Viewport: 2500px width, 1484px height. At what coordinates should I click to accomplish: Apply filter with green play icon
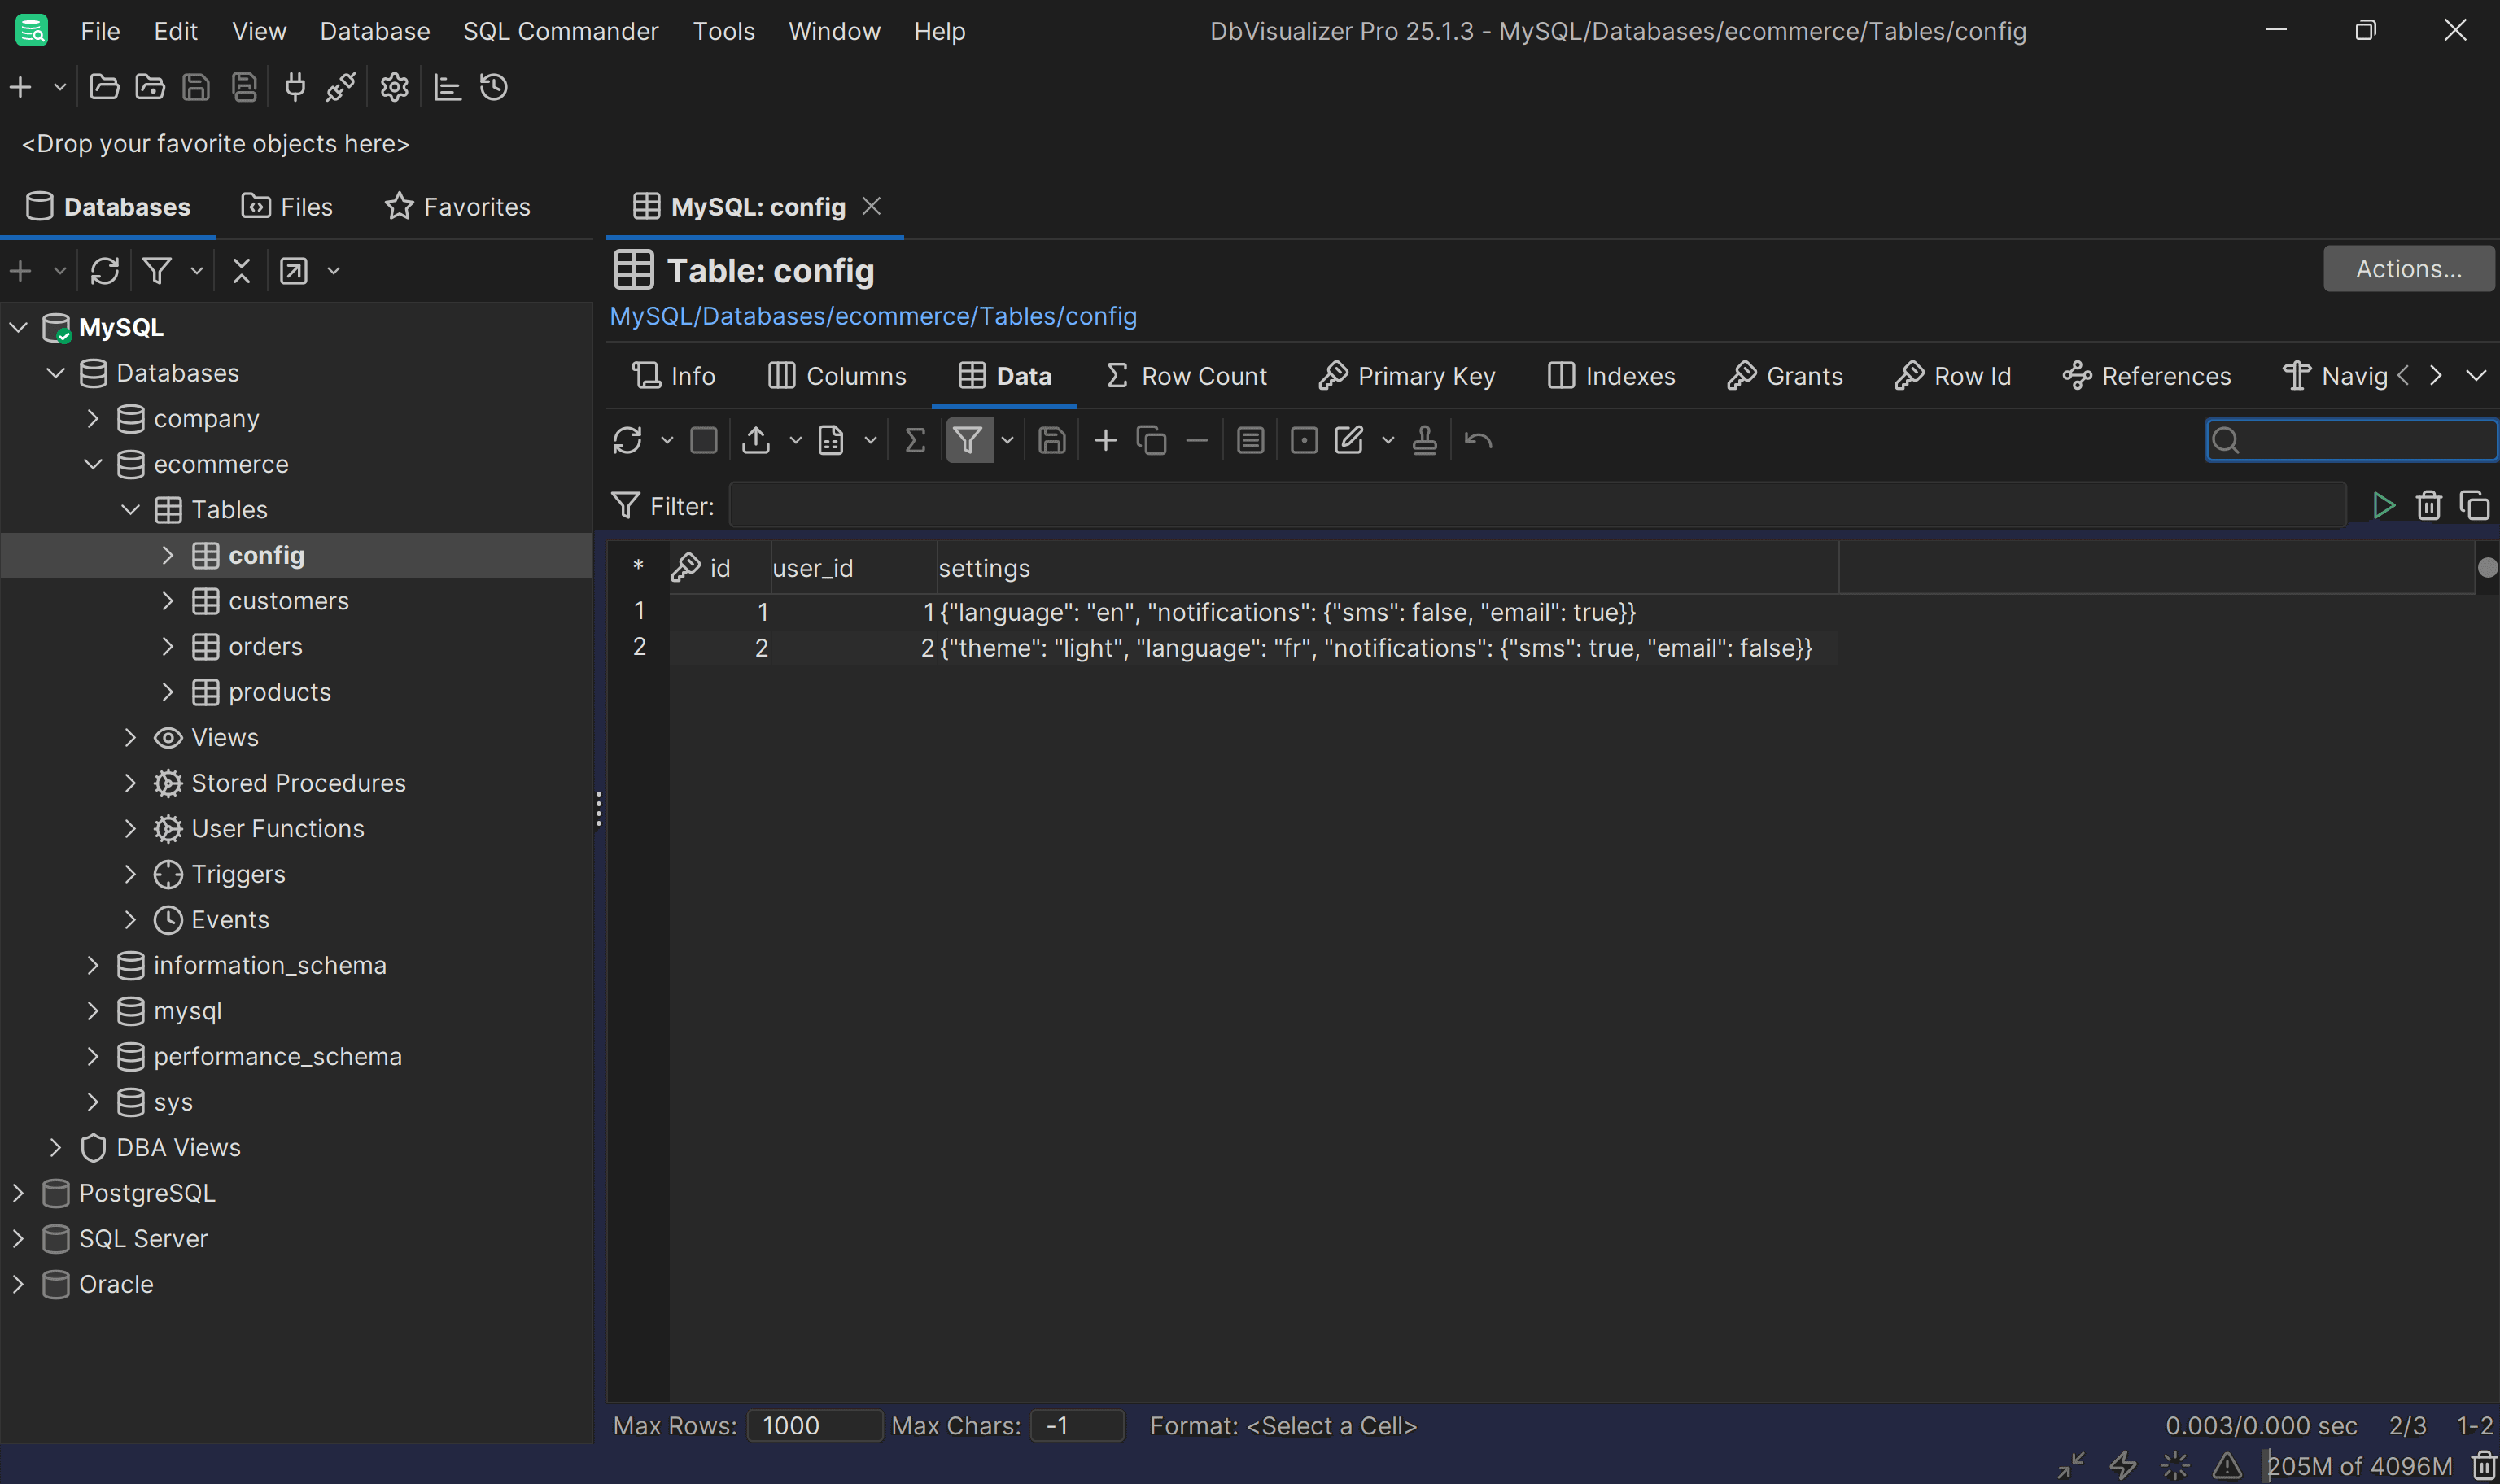click(x=2383, y=506)
